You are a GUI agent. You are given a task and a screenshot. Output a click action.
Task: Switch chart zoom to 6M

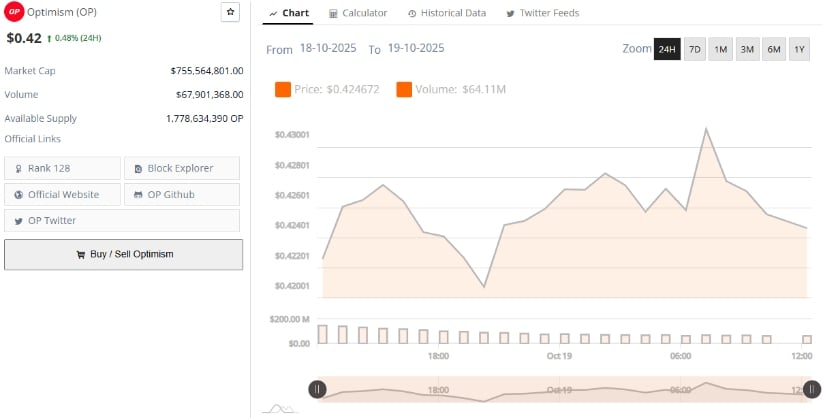pos(773,49)
